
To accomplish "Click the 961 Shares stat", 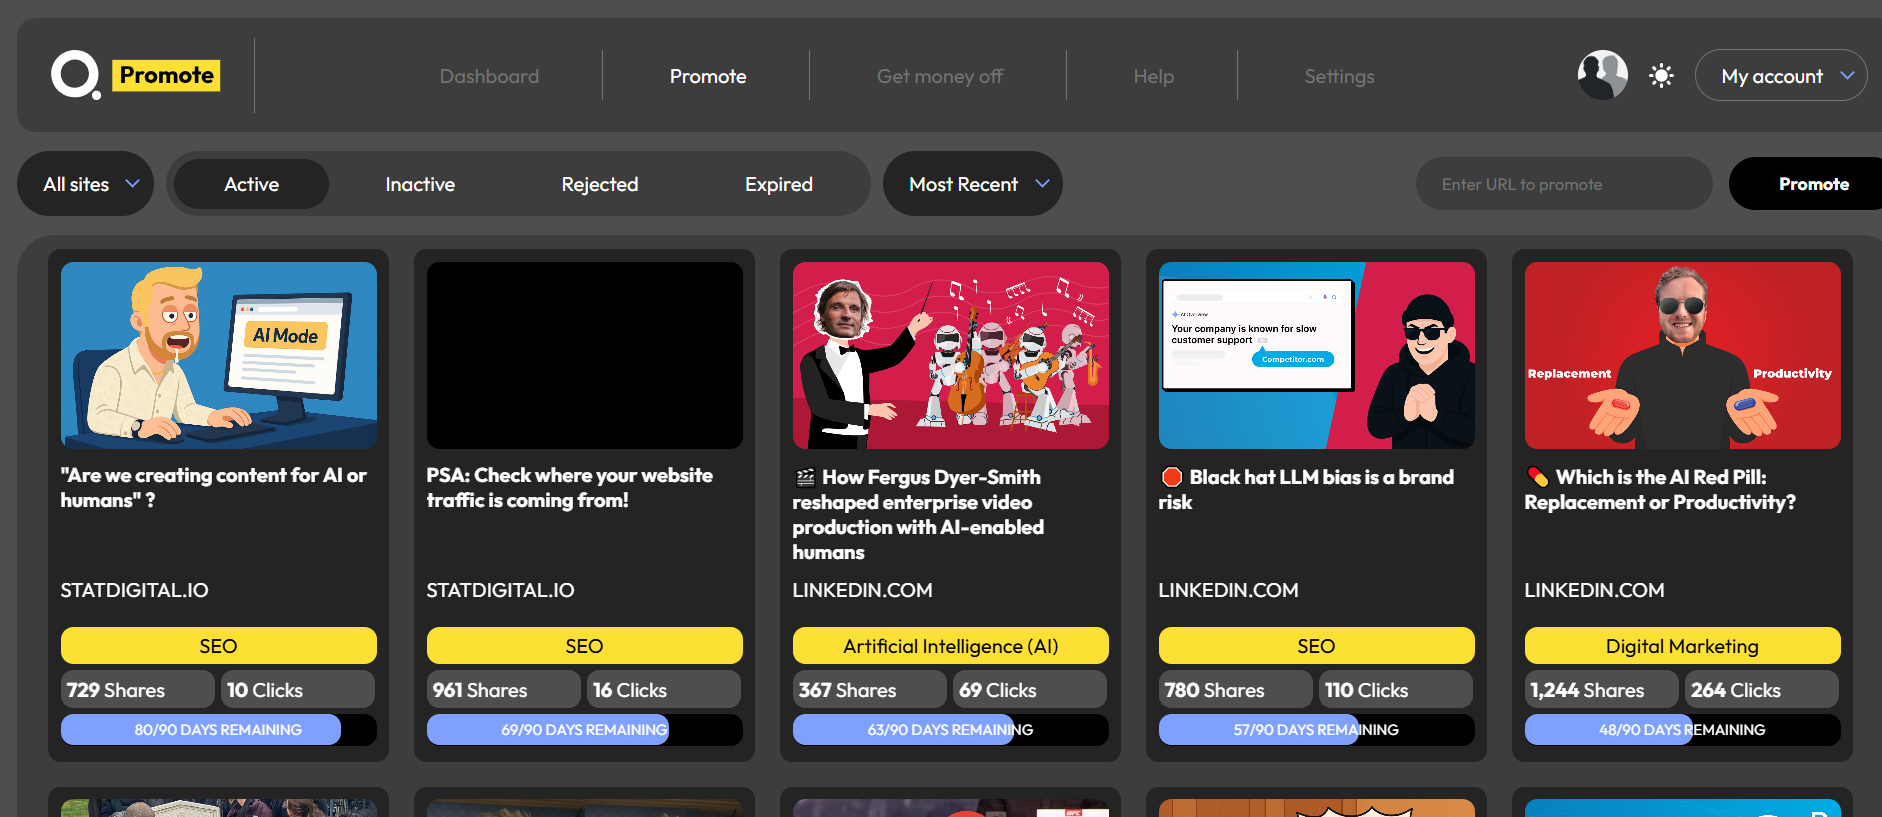I will tap(504, 690).
